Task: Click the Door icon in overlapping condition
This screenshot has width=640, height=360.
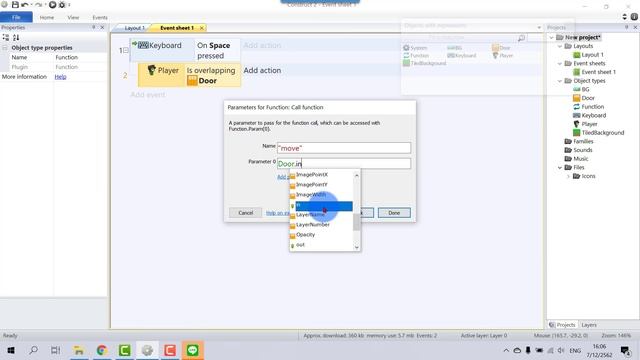Action: 192,80
